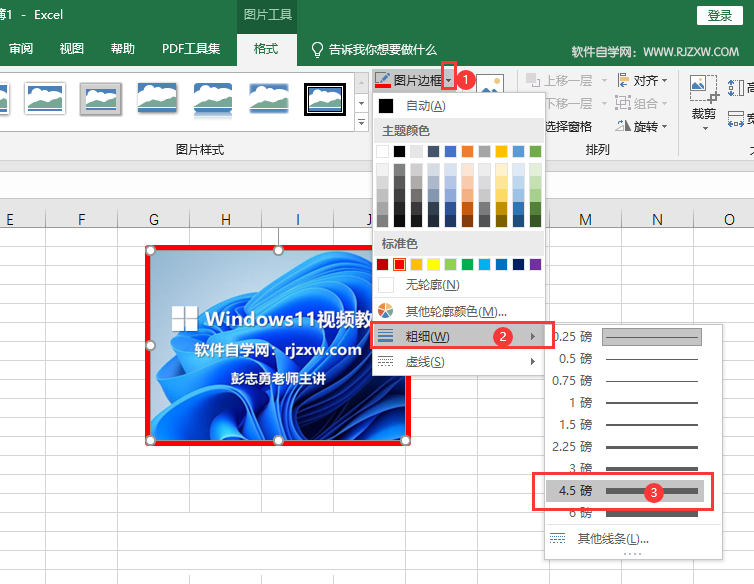Switch to the 帮助 ribbon tab

pyautogui.click(x=122, y=49)
